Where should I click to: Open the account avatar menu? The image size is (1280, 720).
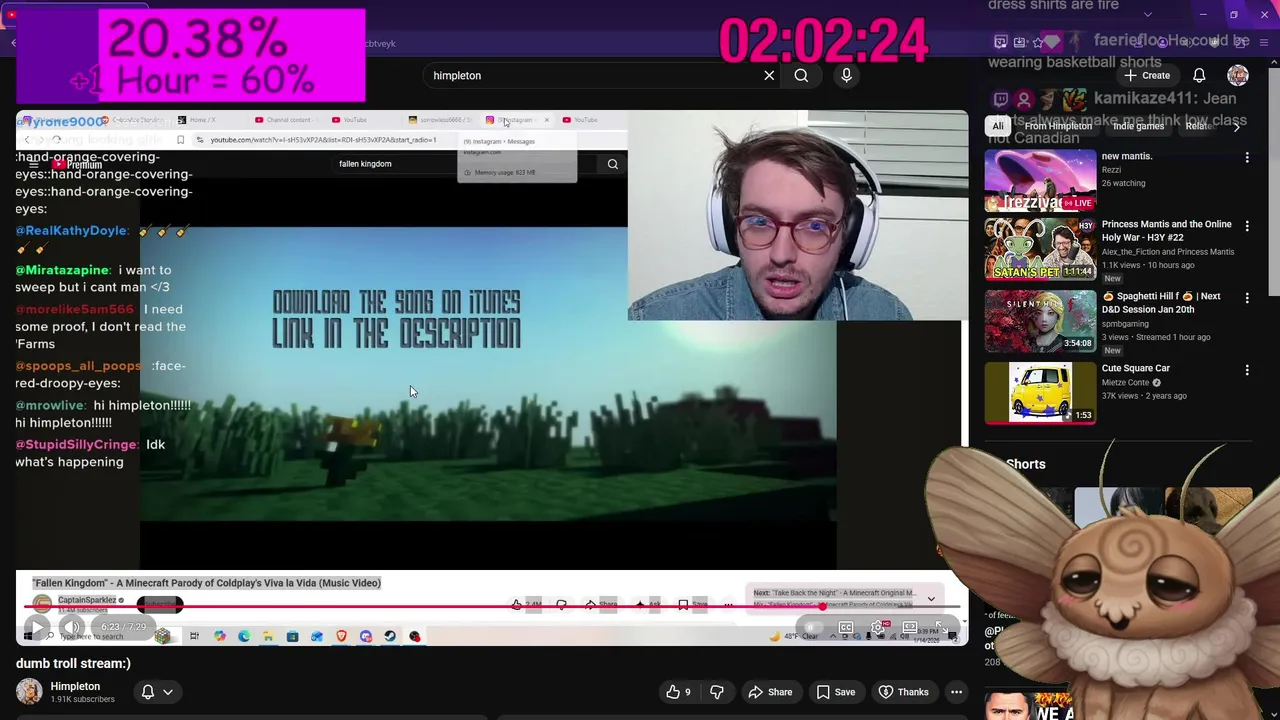[1238, 75]
